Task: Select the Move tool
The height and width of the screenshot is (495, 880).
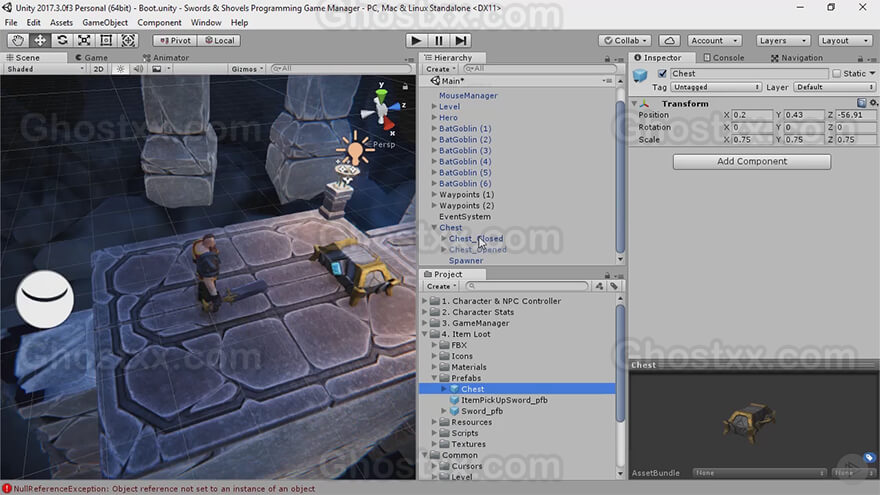Action: point(40,40)
